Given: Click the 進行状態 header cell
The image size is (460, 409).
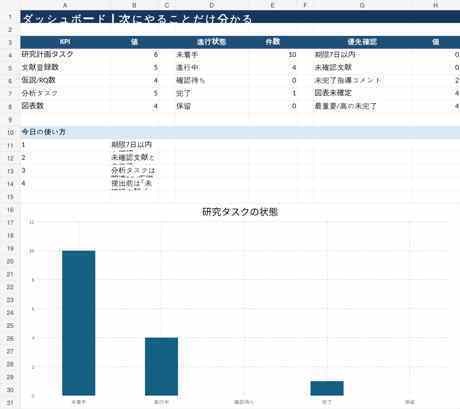Looking at the screenshot, I should point(212,42).
